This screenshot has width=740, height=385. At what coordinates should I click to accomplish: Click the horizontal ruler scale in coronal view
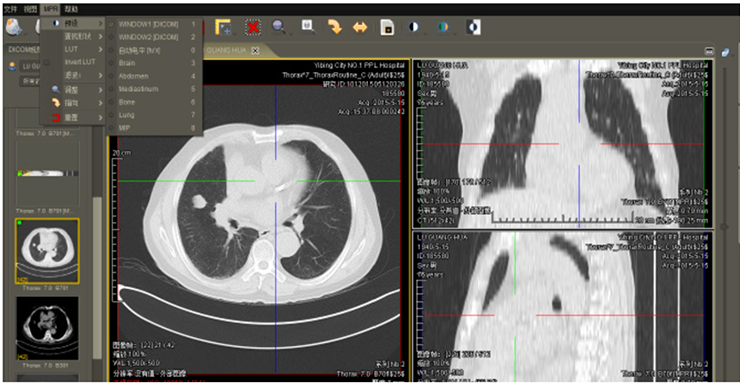(x=563, y=218)
